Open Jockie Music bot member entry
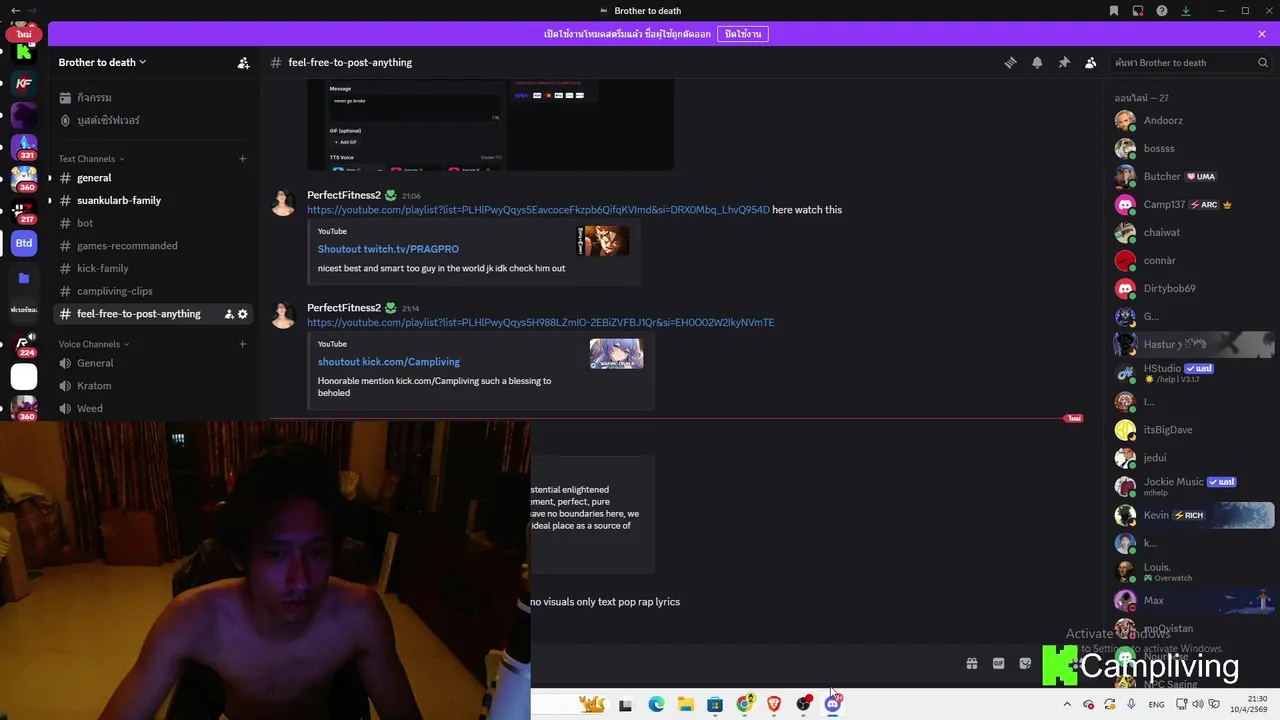 [1192, 486]
